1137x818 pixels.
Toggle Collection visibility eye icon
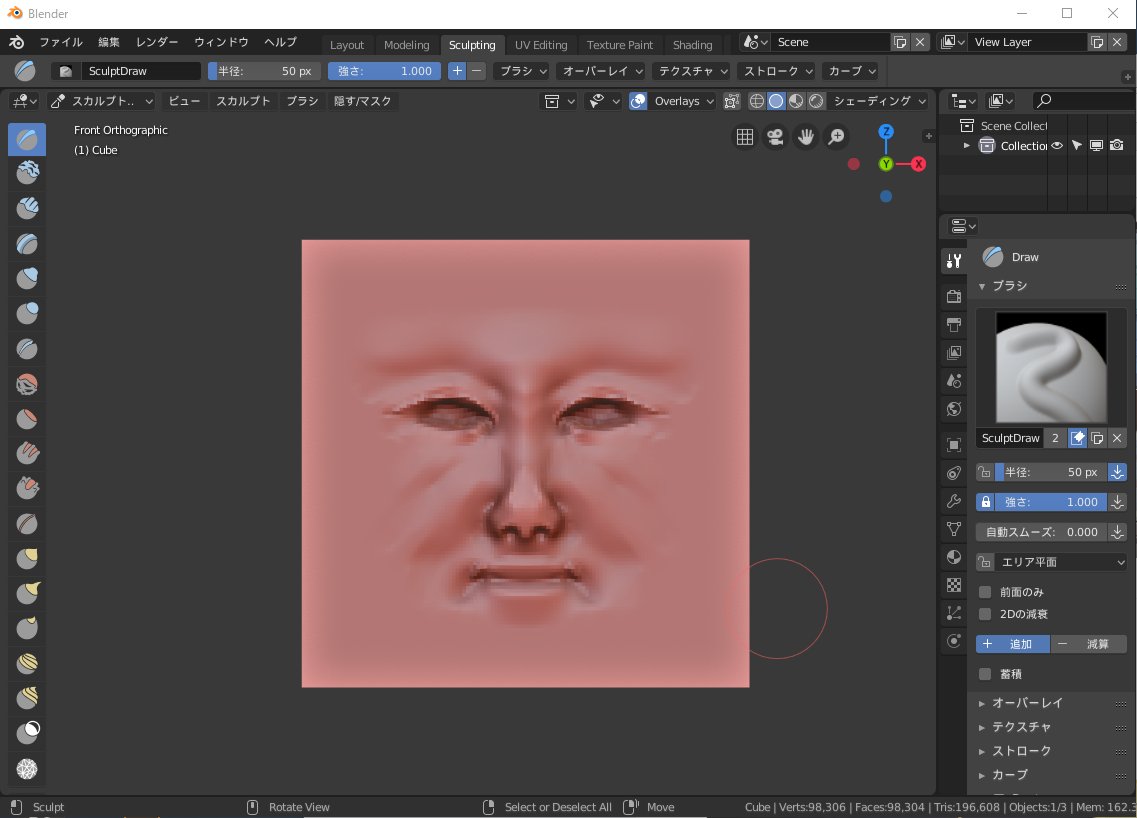[x=1057, y=145]
